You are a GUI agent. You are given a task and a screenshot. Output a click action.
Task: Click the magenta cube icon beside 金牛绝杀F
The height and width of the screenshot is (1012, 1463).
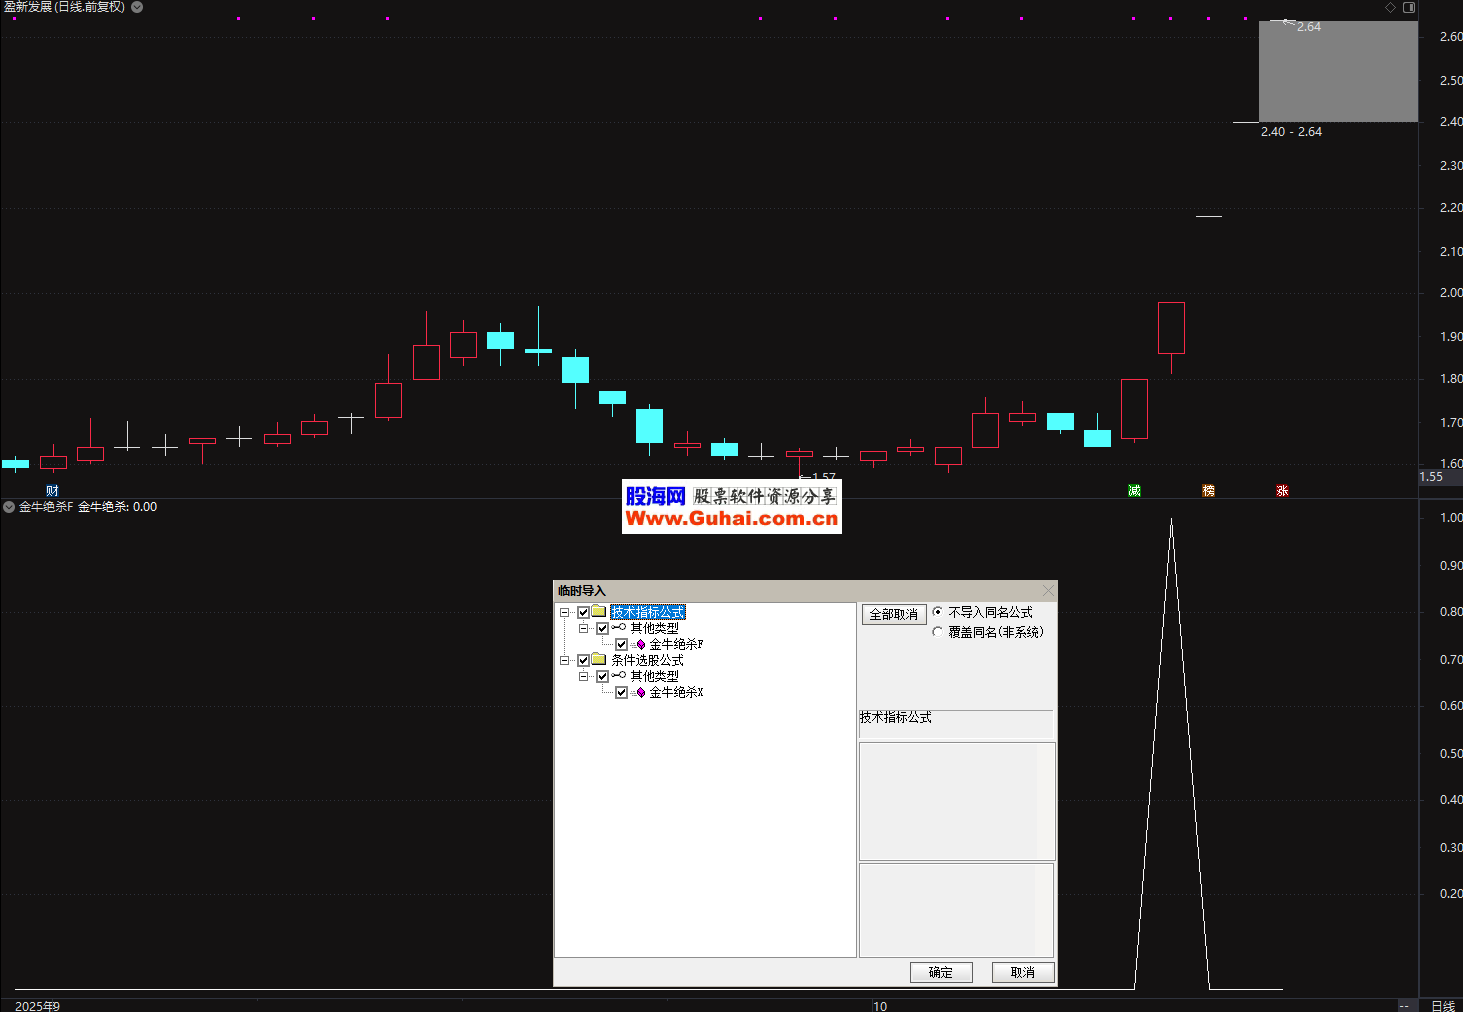pyautogui.click(x=641, y=645)
